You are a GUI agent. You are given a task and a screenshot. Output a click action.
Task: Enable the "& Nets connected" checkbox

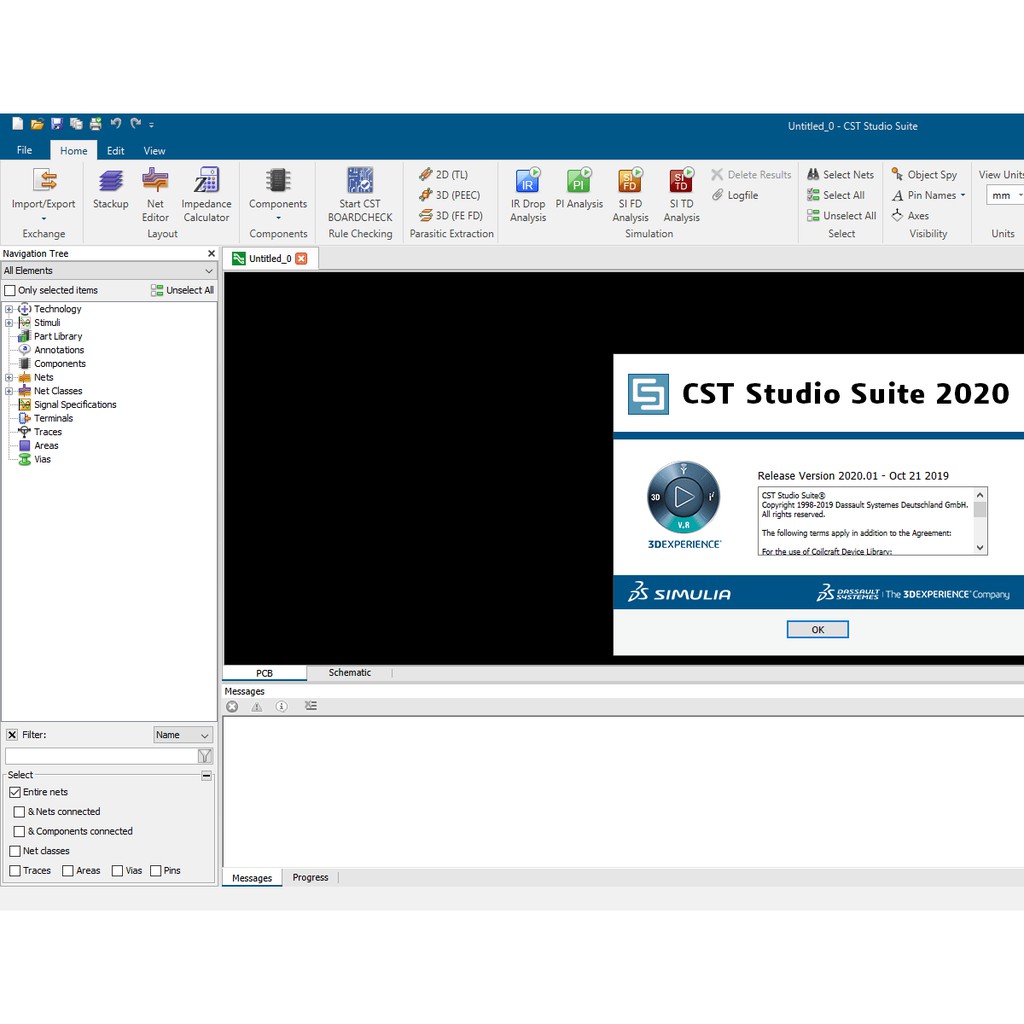tap(20, 811)
